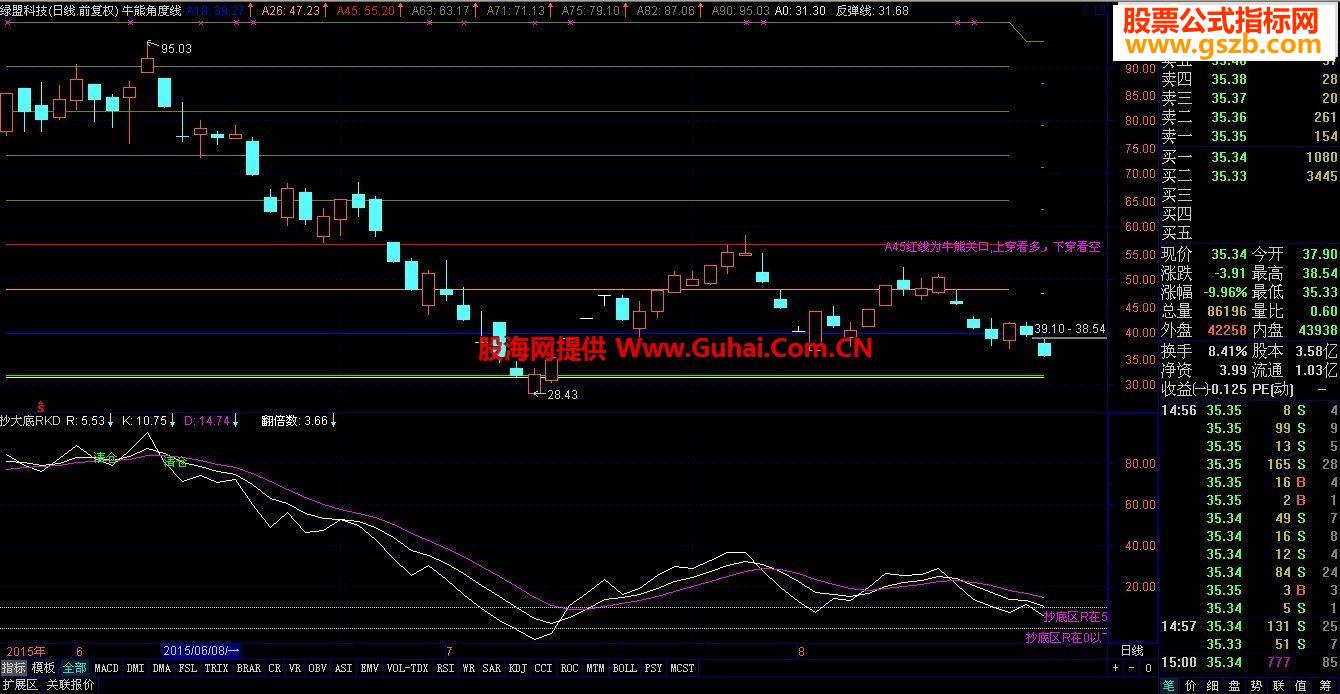Click the 2015/06/08/一 date marker
Viewport: 1340px width, 694px height.
(x=201, y=650)
